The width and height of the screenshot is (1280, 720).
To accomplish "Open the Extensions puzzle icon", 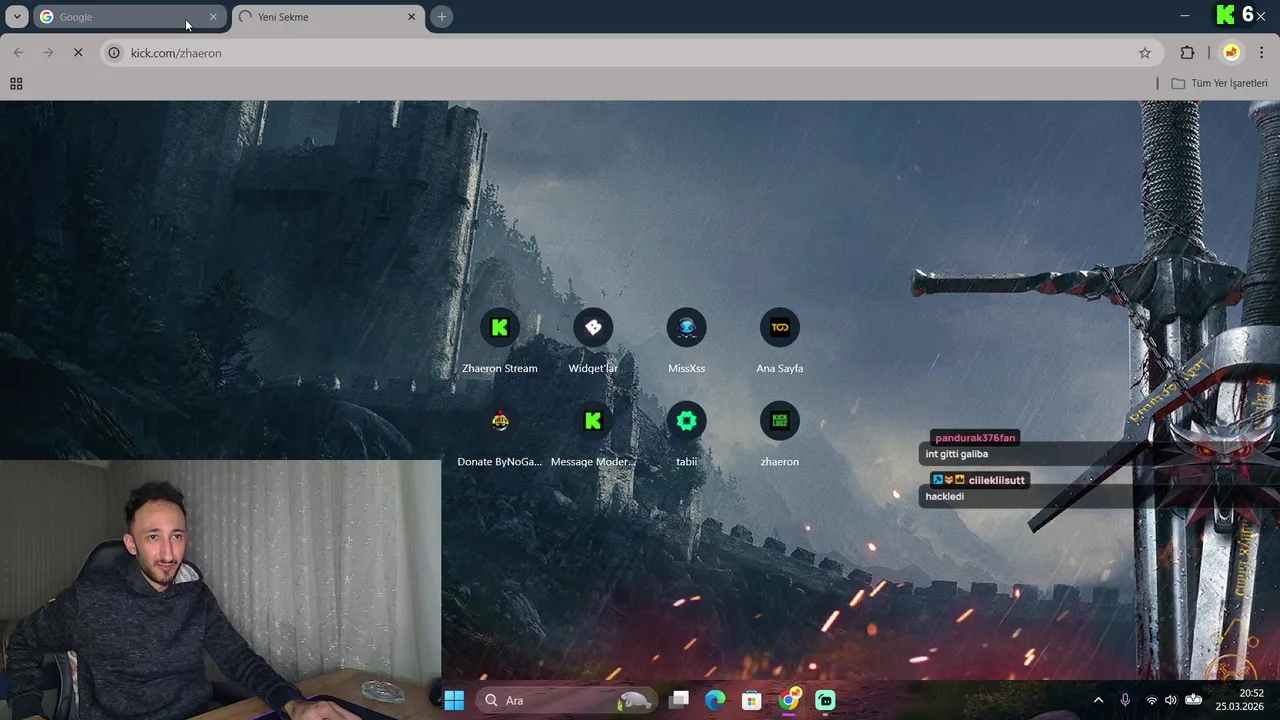I will coord(1187,53).
